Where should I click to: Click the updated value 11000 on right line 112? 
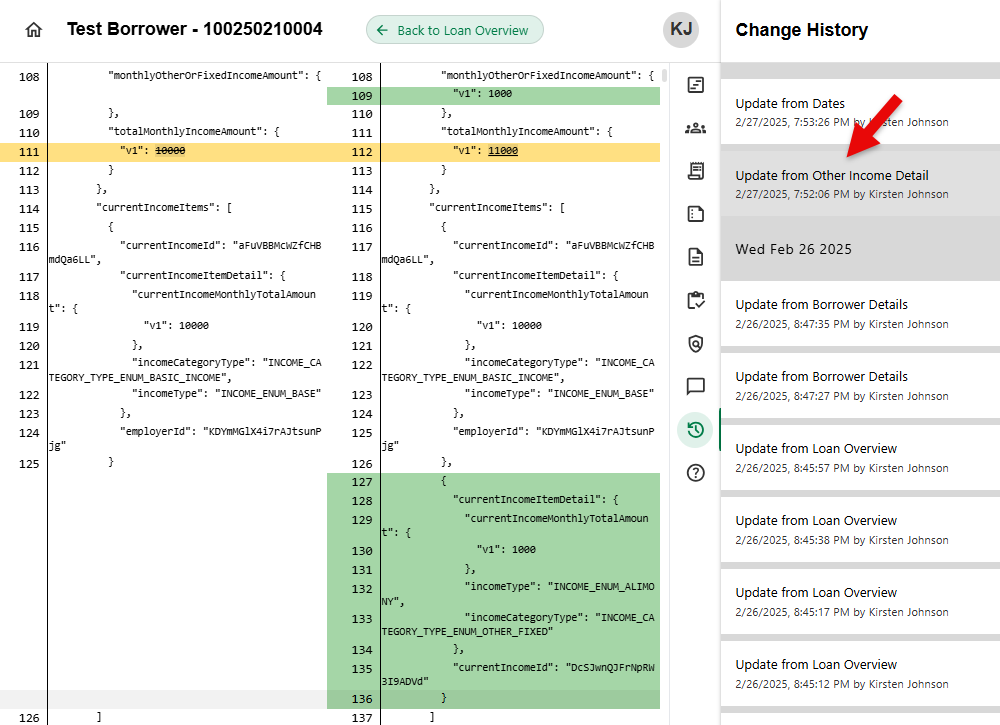point(503,151)
